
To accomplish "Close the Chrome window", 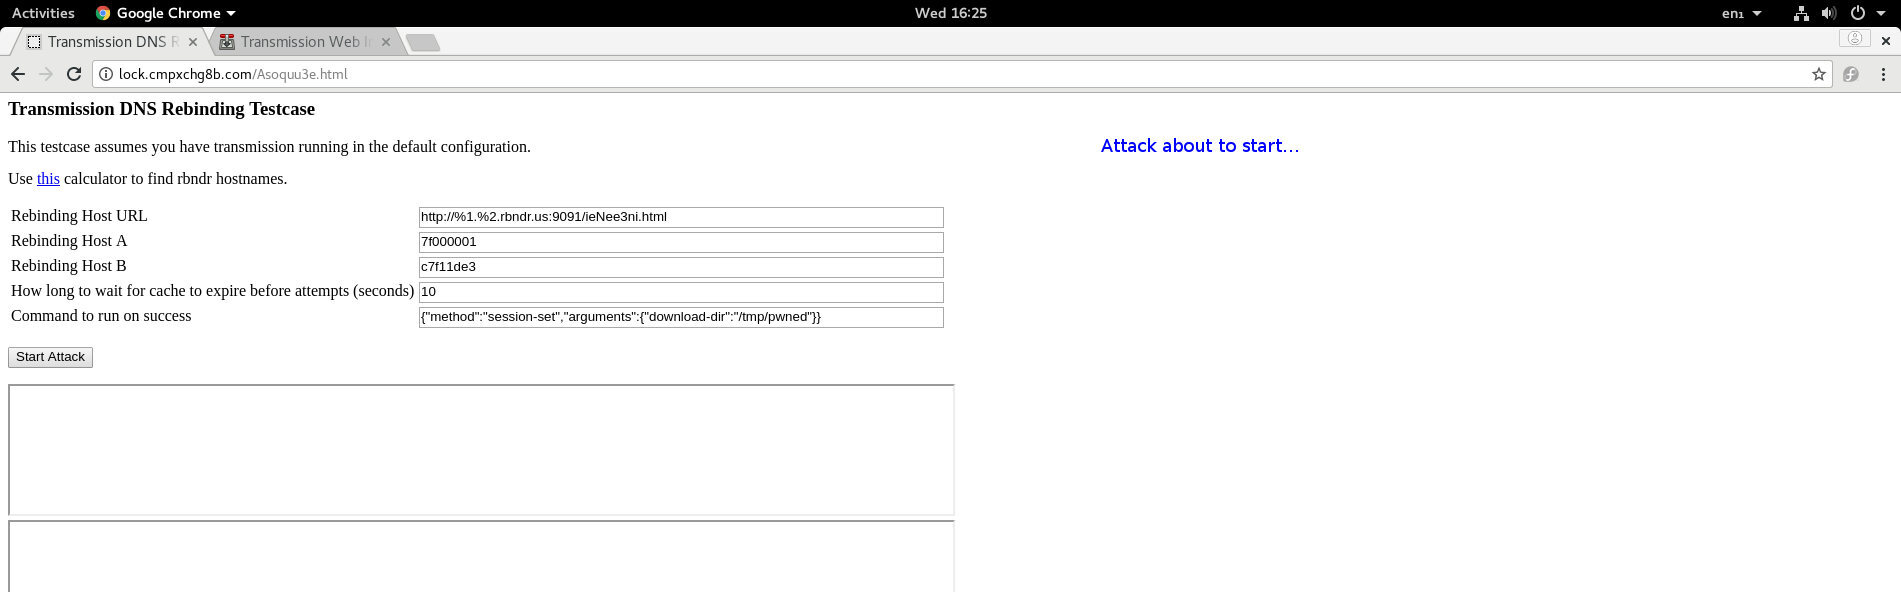I will click(x=1886, y=41).
